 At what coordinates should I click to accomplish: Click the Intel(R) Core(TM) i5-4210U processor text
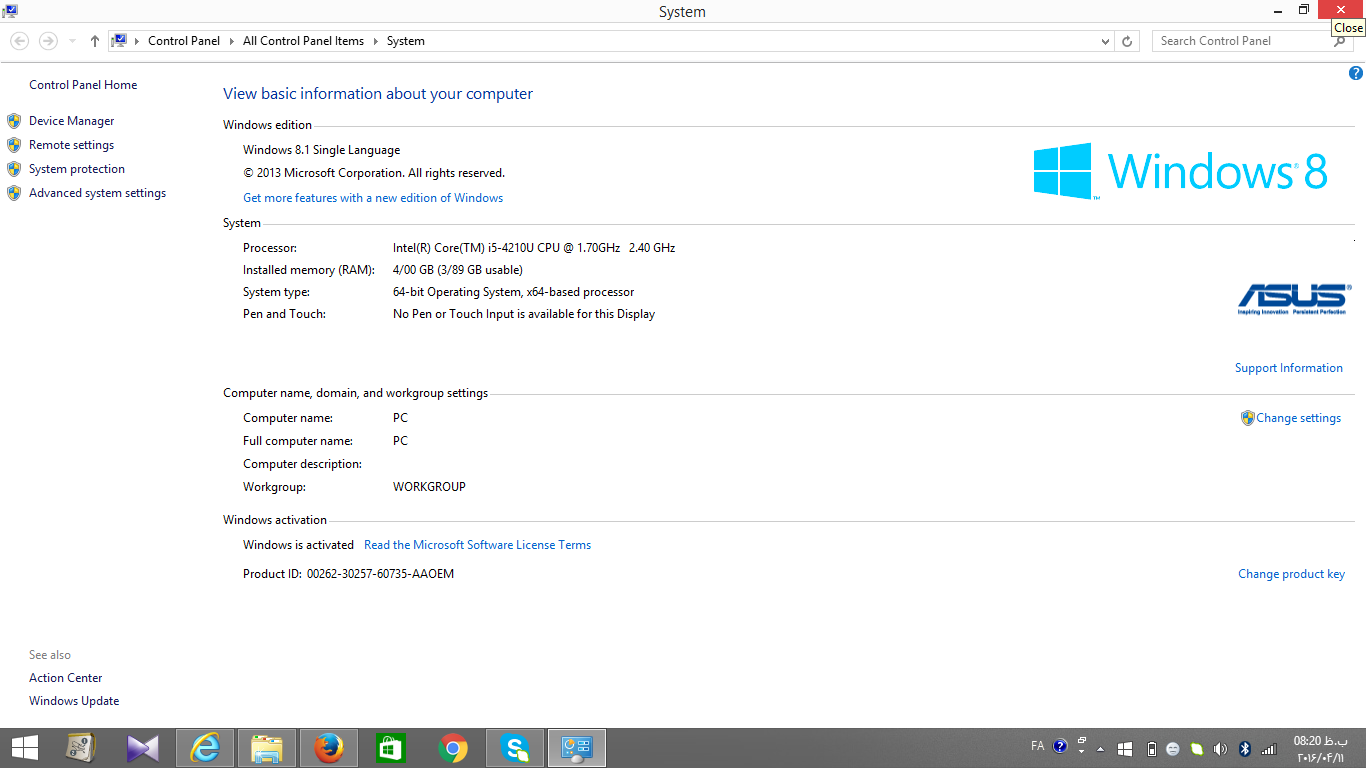click(534, 248)
